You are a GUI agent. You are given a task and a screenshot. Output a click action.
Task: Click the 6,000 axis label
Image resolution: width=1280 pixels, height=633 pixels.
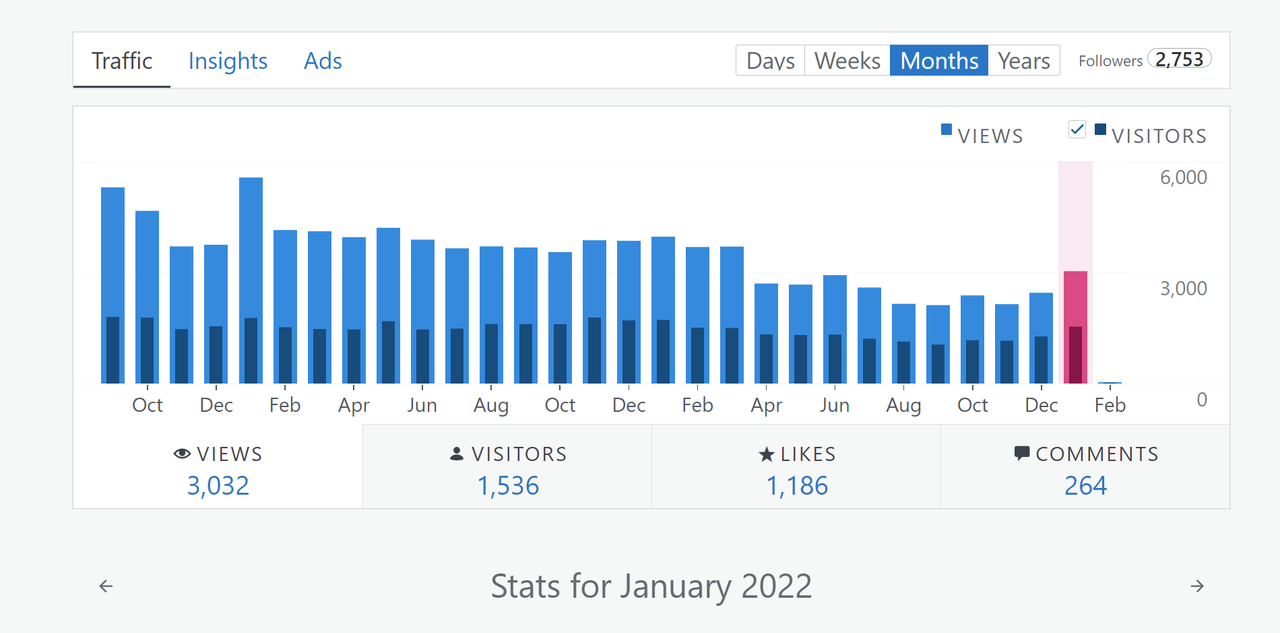tap(1182, 177)
